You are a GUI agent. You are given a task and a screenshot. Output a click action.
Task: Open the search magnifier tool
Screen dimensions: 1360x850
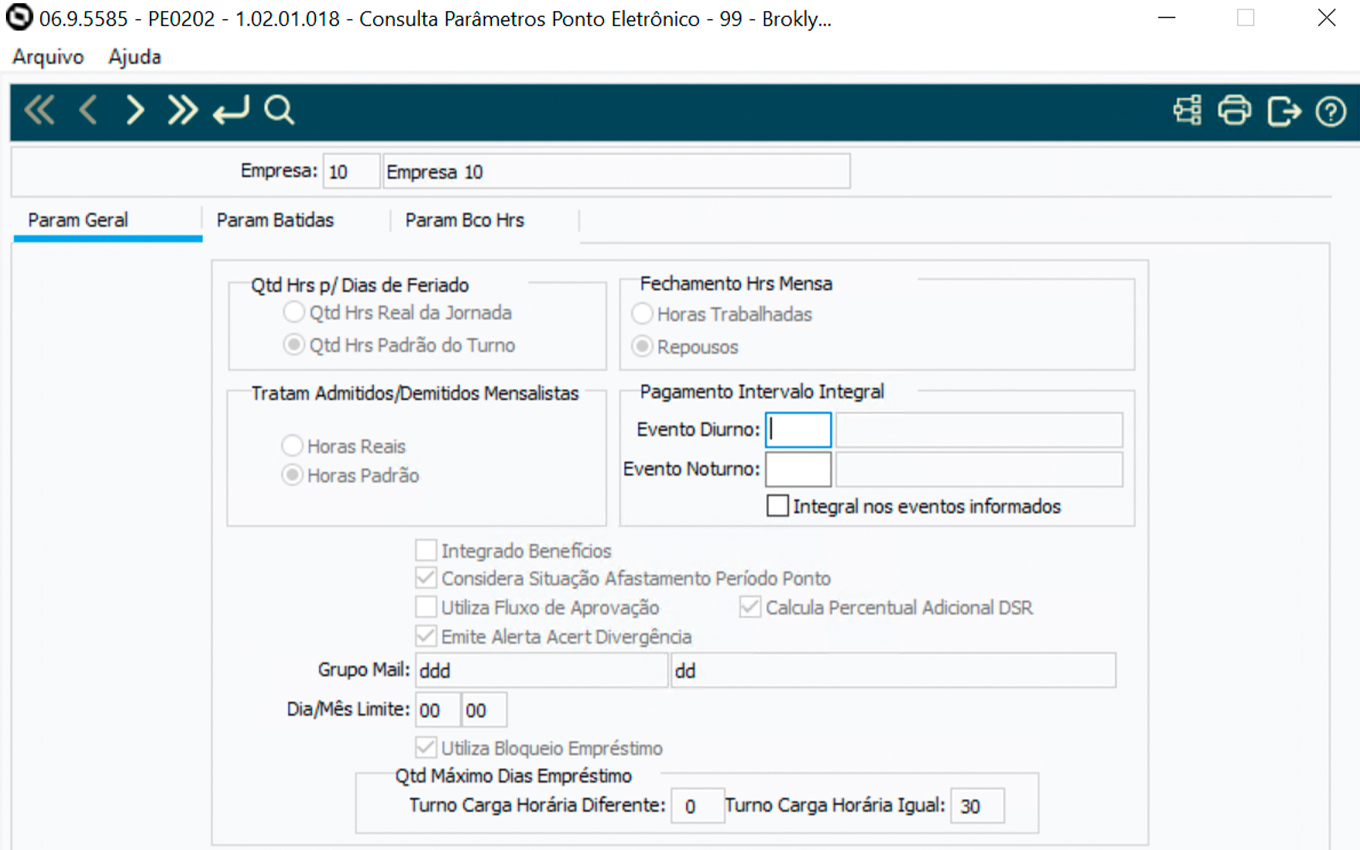click(x=279, y=111)
